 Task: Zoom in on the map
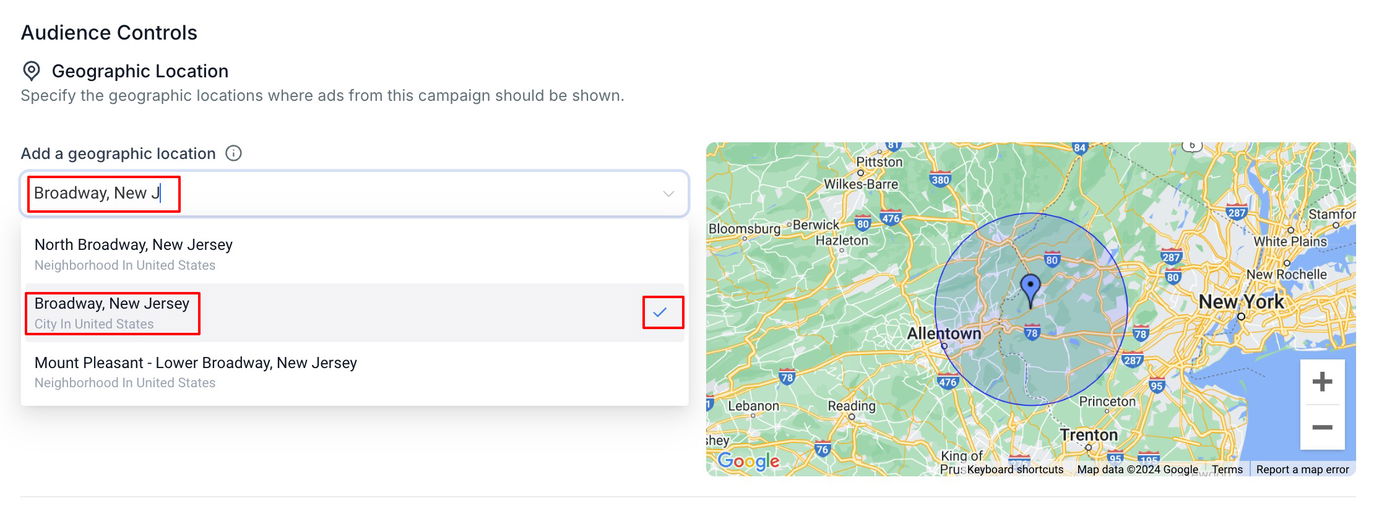(x=1322, y=382)
